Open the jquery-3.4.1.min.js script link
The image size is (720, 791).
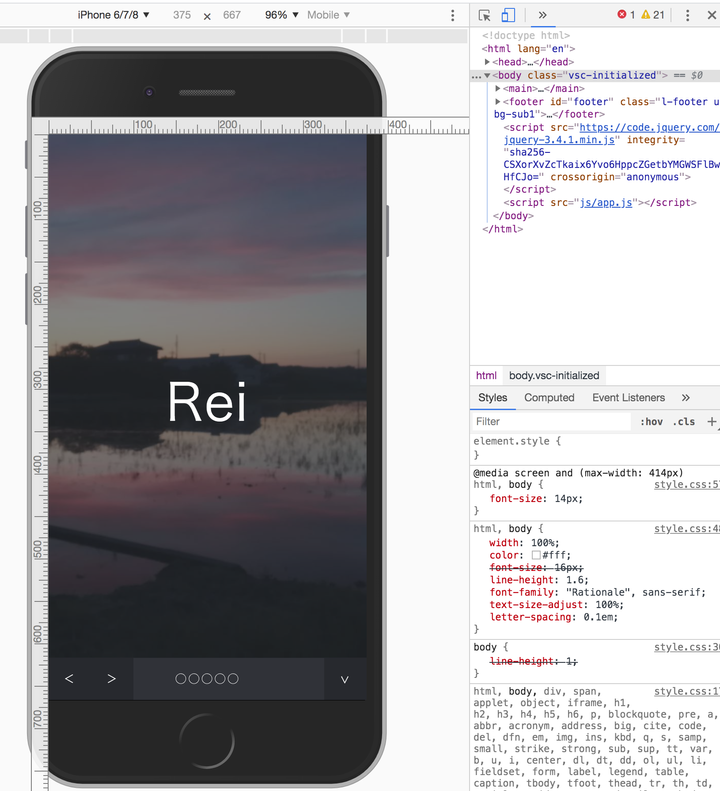pos(559,140)
